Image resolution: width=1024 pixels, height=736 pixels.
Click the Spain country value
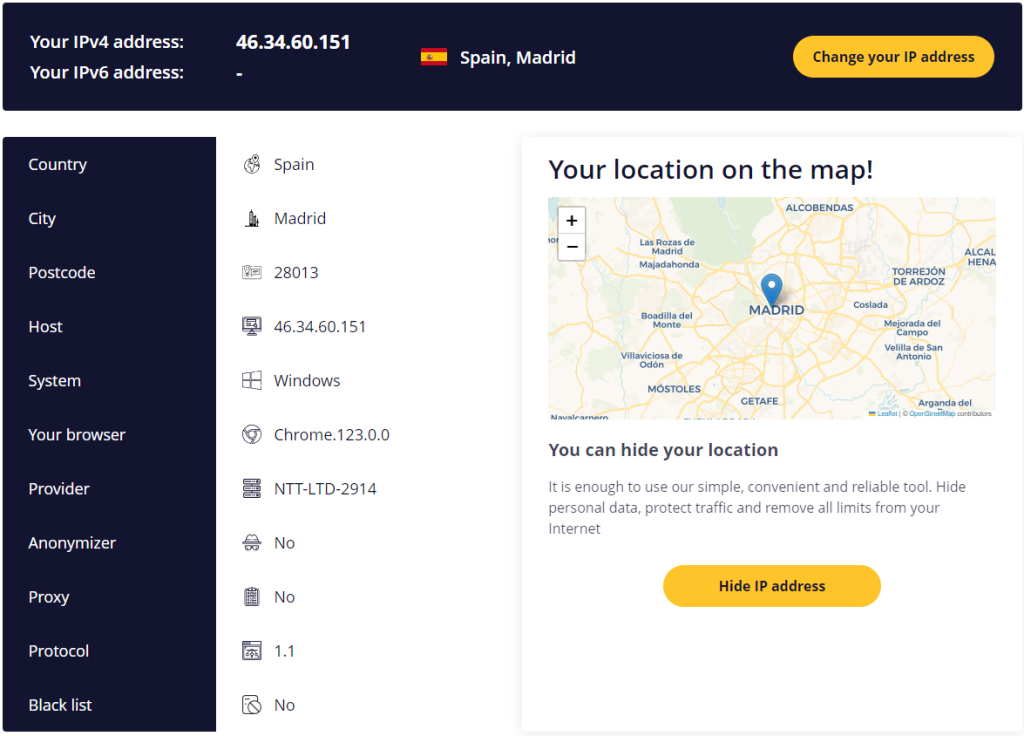pos(294,165)
